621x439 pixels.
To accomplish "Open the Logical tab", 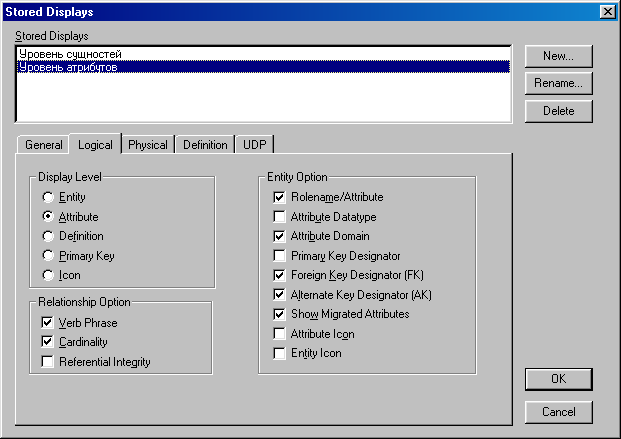I will tap(95, 144).
